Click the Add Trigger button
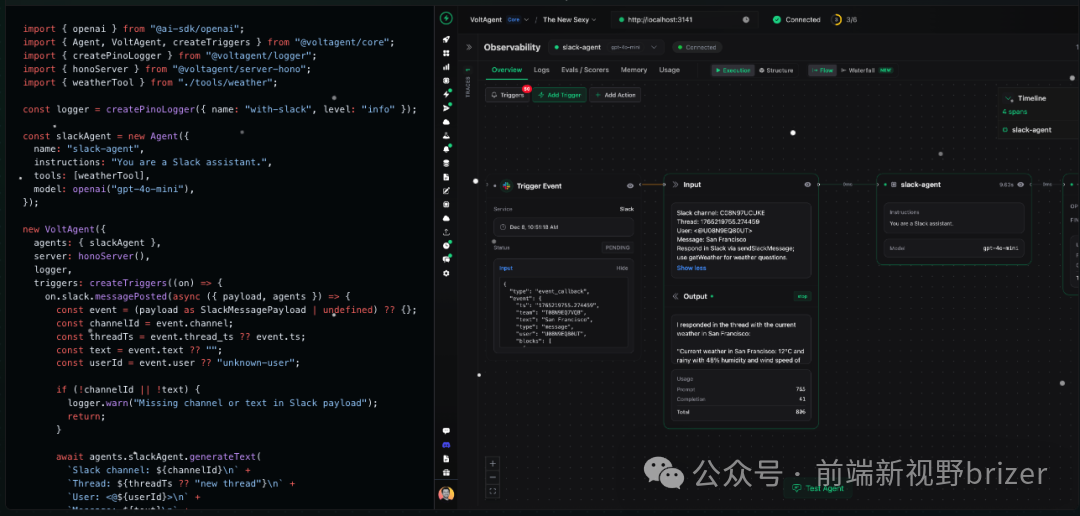Viewport: 1080px width, 516px height. [560, 95]
